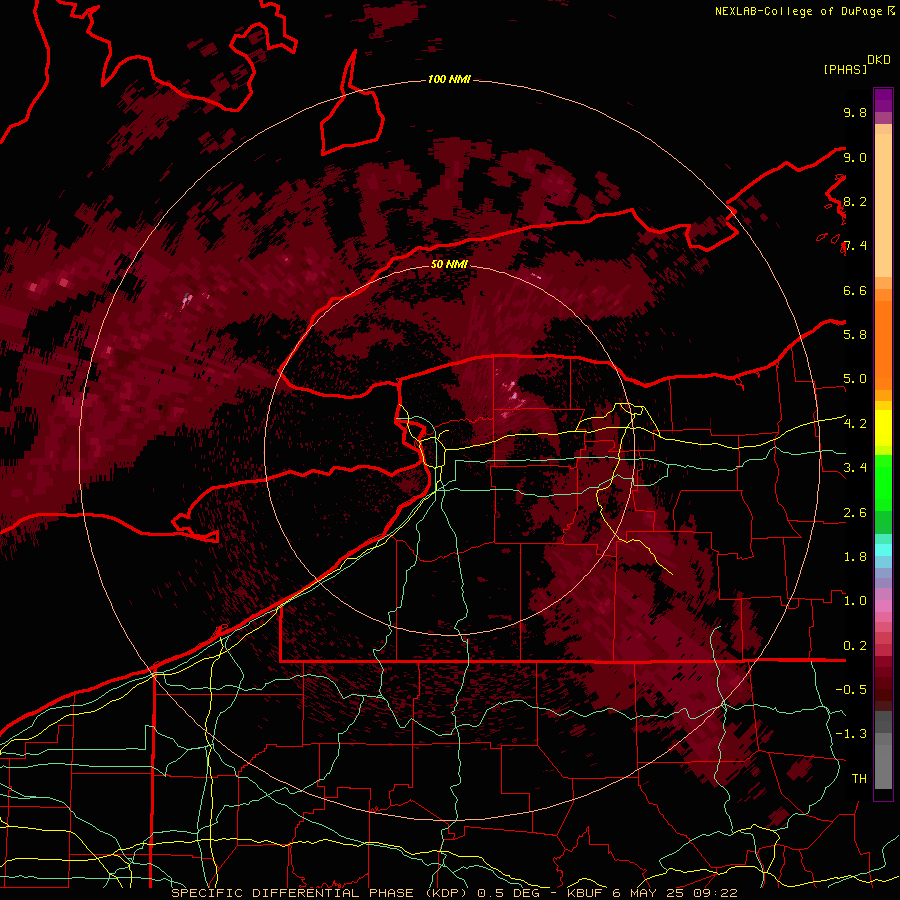Viewport: 900px width, 900px height.
Task: Click the 6 MAY 25 09:22 timestamp
Action: point(675,893)
